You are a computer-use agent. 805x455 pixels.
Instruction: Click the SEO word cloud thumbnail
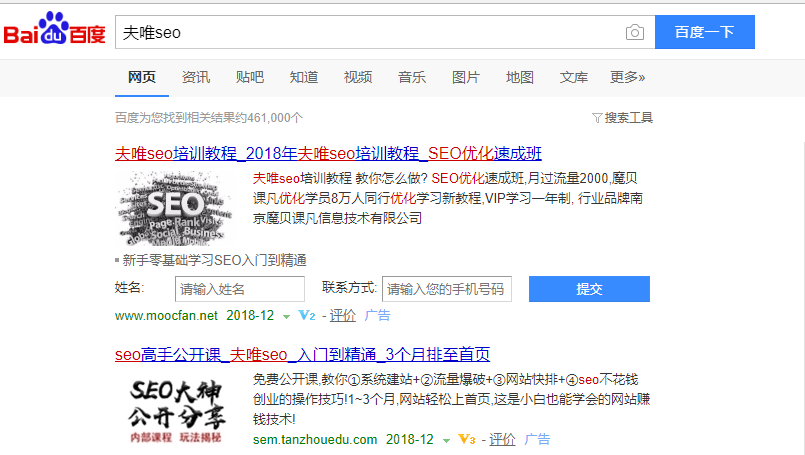[174, 208]
